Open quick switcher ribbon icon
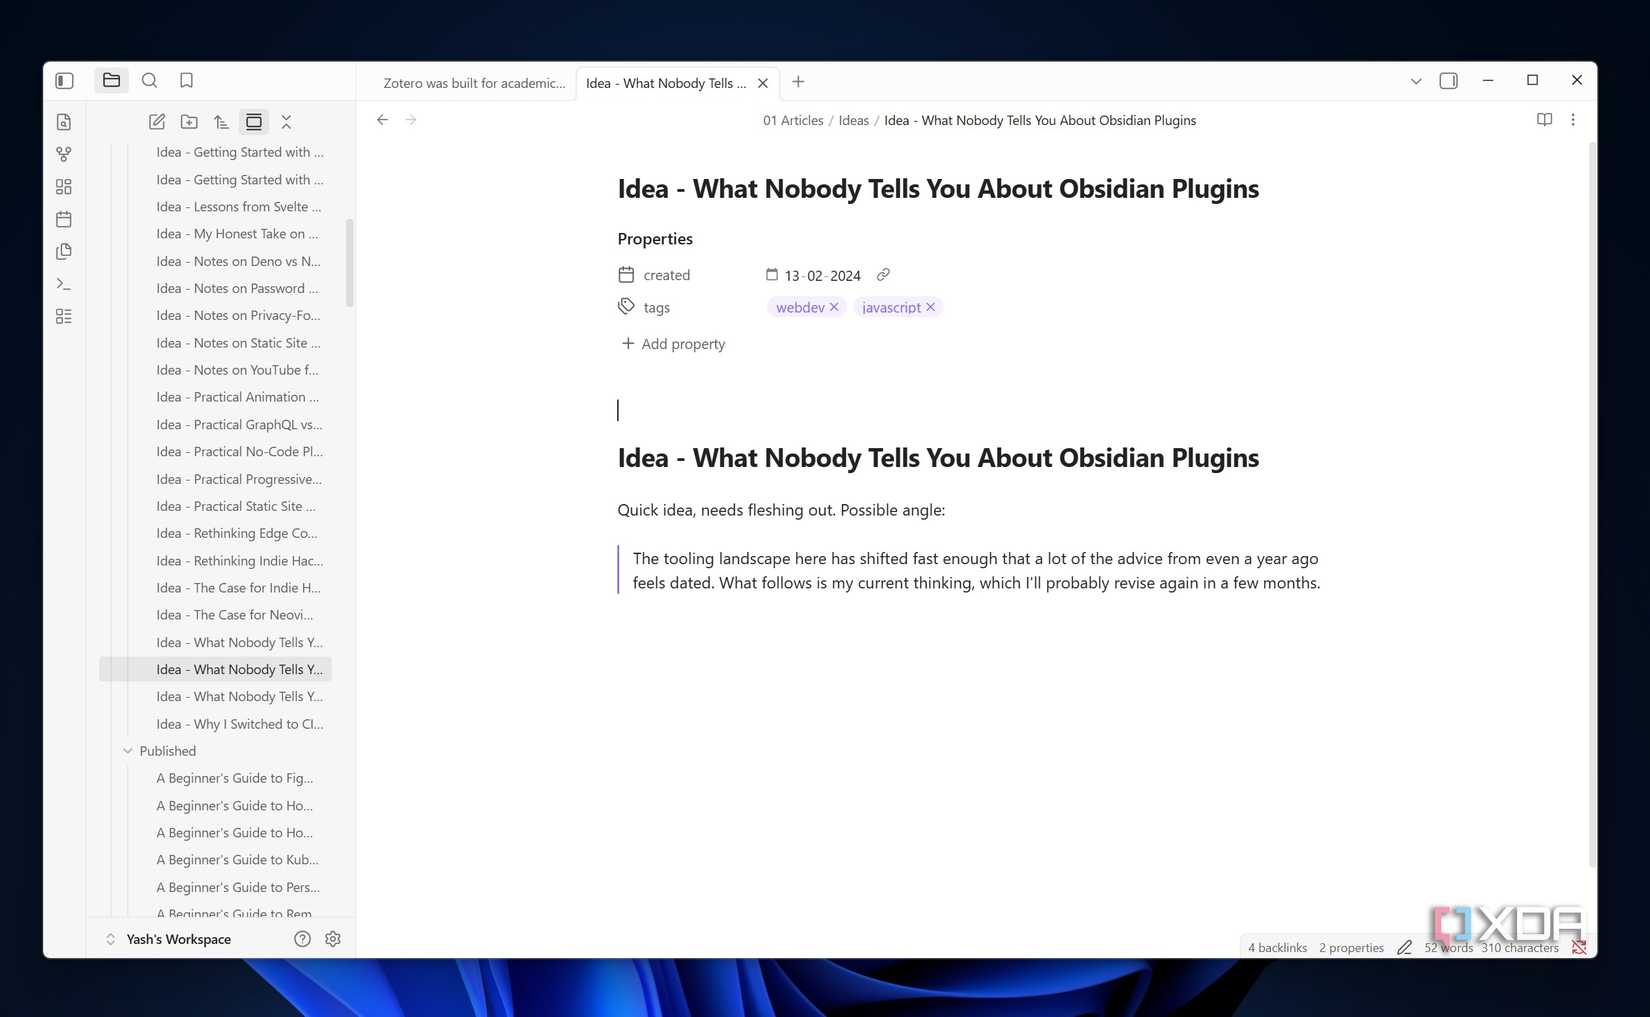 pyautogui.click(x=64, y=122)
